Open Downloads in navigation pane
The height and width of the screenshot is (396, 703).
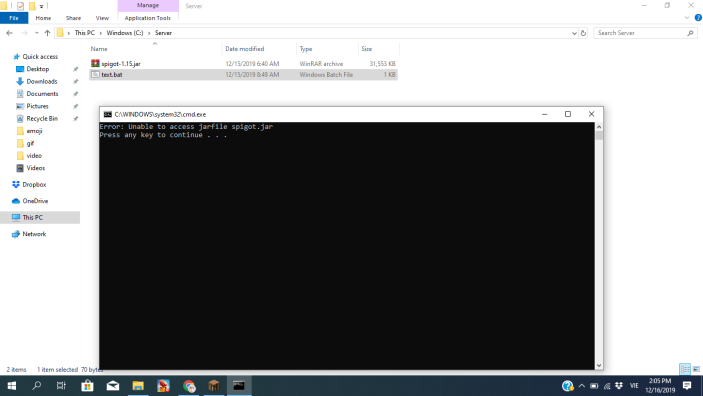pos(42,81)
